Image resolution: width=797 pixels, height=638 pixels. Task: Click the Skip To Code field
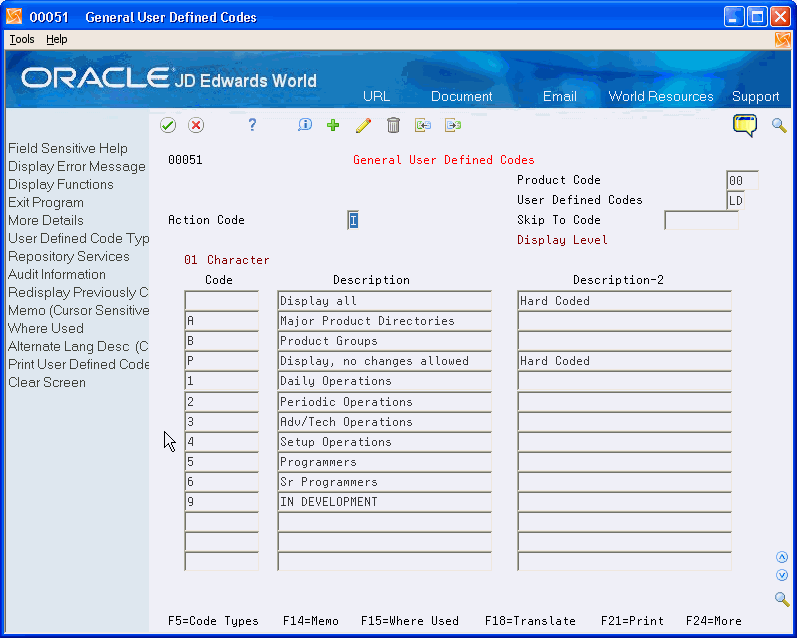point(701,221)
